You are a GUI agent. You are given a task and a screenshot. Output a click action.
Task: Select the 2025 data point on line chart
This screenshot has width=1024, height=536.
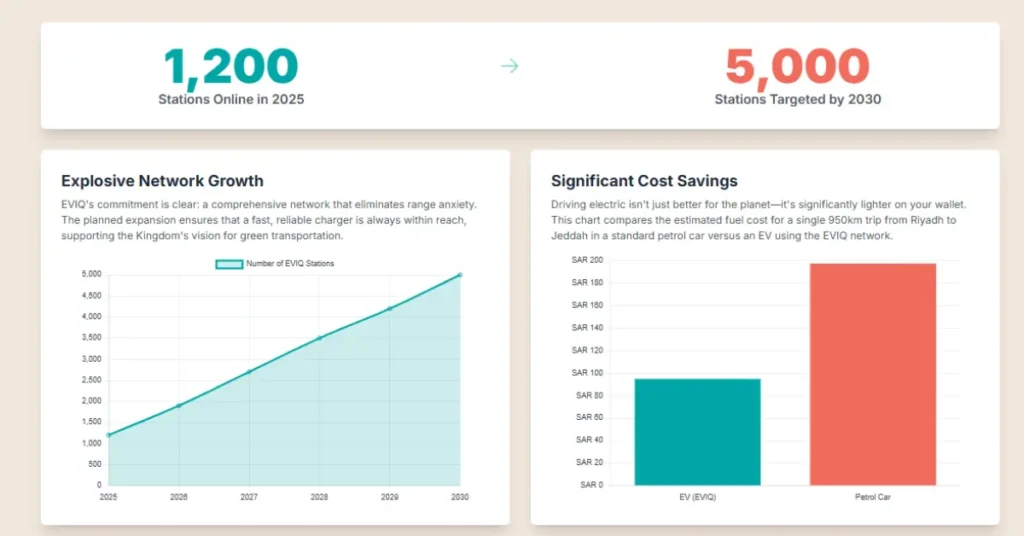click(x=108, y=435)
